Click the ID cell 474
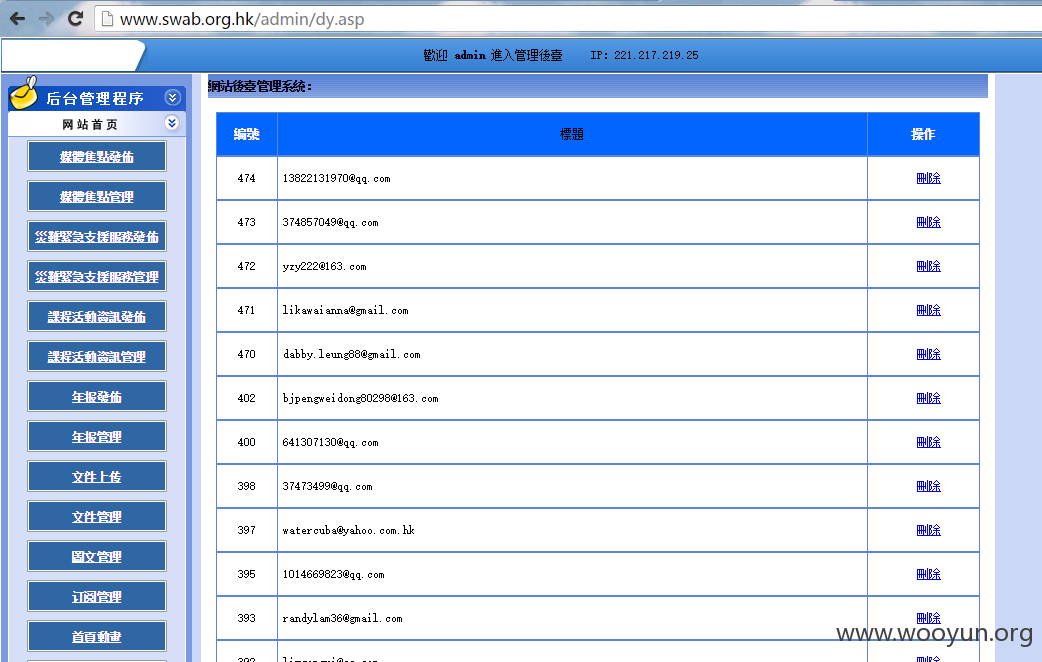The image size is (1042, 662). [247, 178]
